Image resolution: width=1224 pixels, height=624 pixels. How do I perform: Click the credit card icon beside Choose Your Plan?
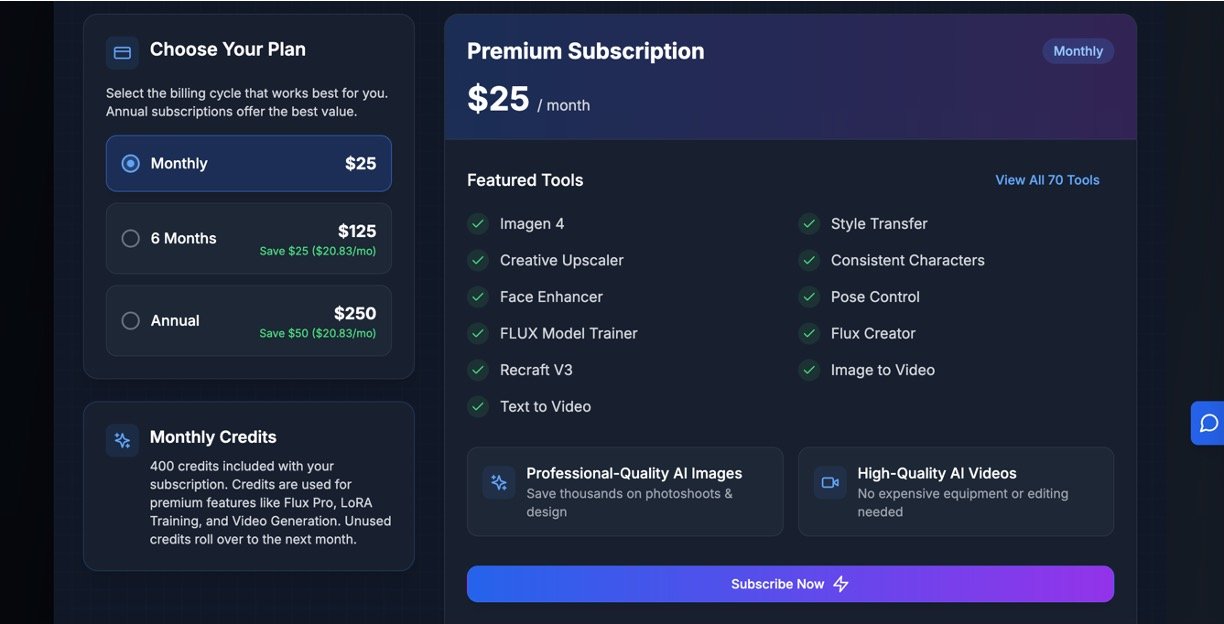click(122, 52)
